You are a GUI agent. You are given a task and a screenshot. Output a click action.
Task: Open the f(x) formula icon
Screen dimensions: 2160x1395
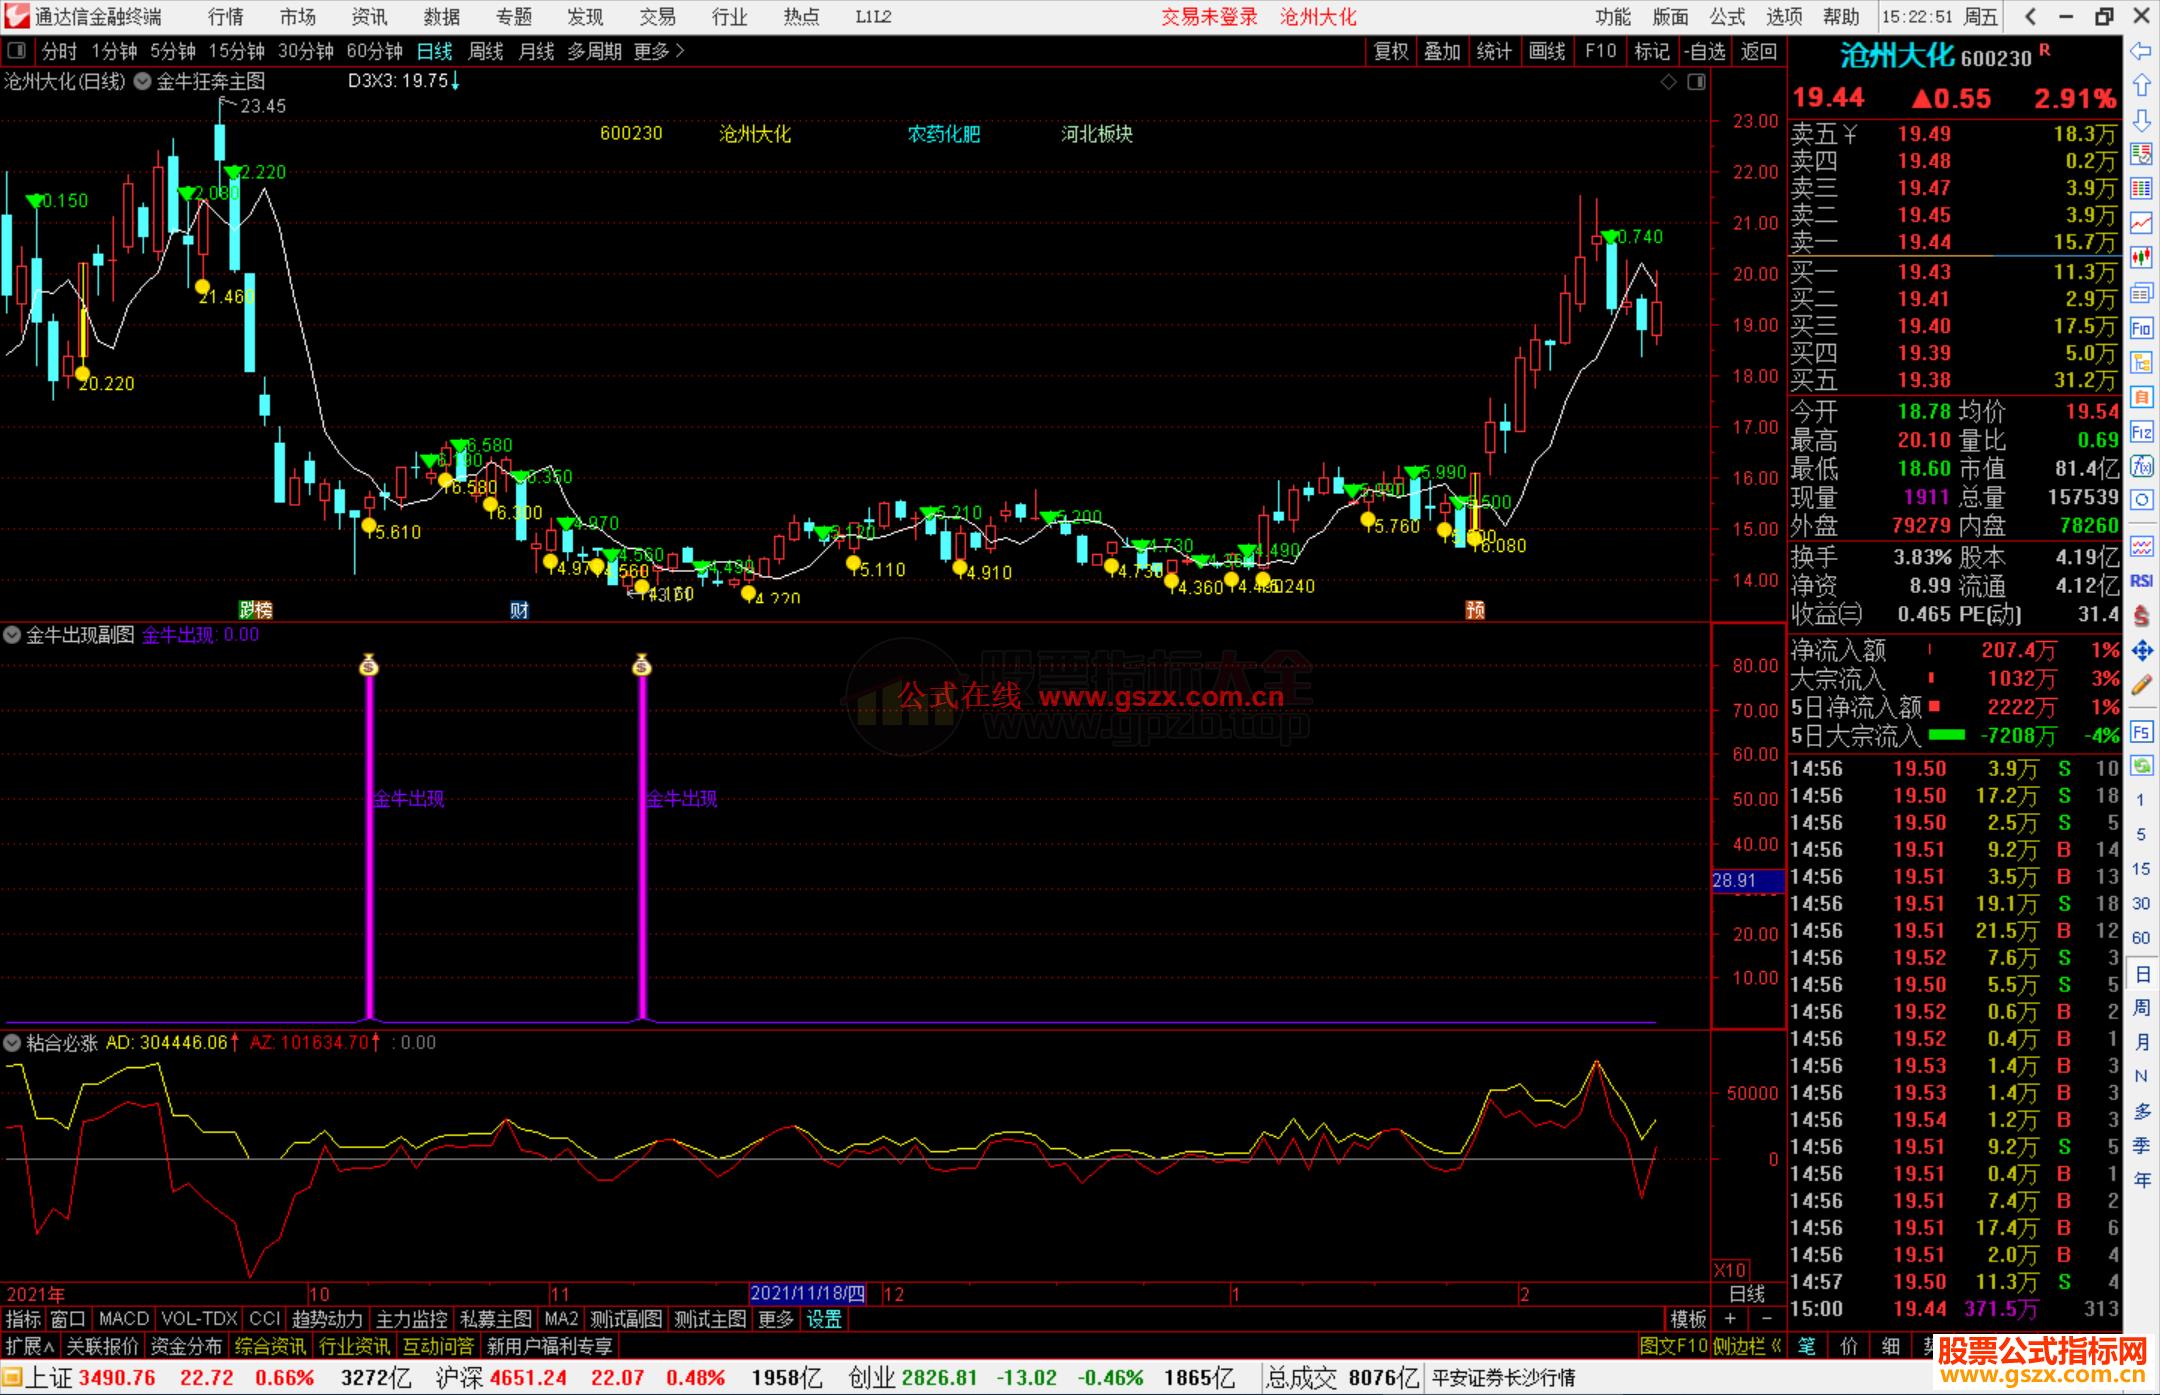point(2141,466)
